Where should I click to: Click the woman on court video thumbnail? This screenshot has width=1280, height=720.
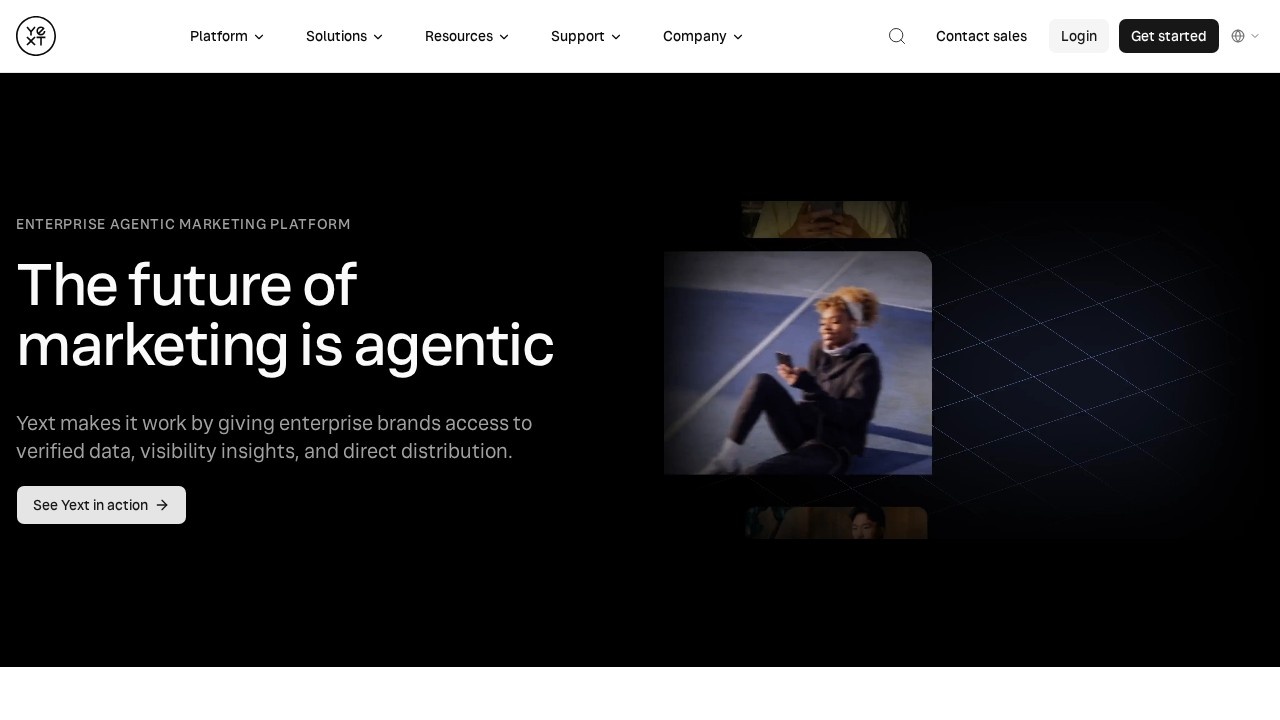point(798,363)
